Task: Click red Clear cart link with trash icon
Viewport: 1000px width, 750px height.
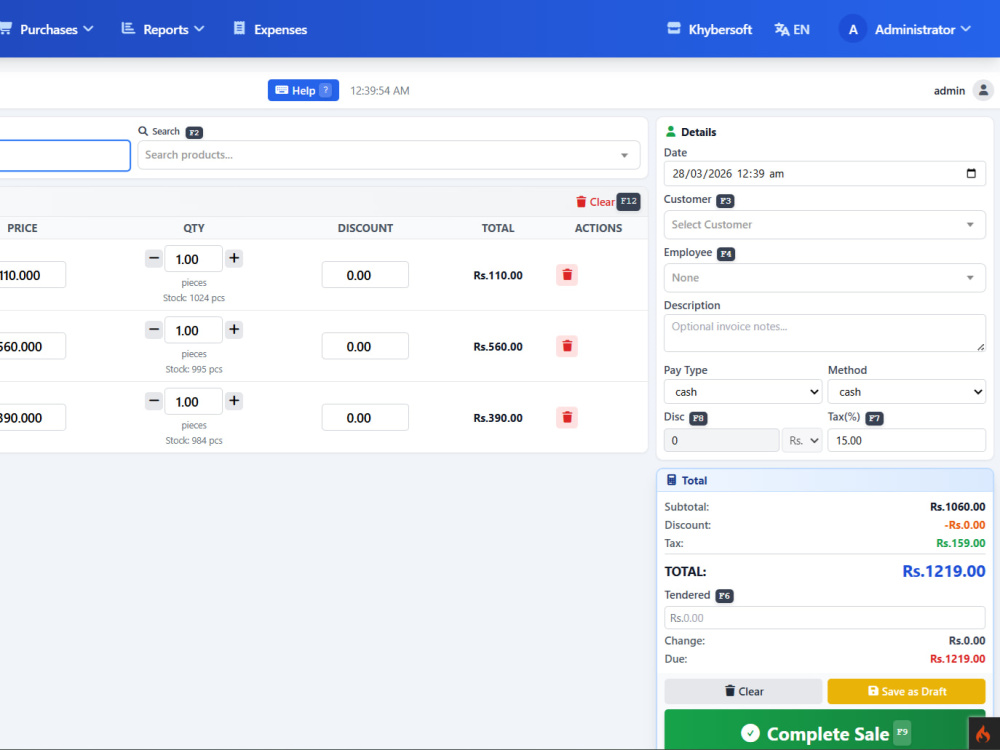Action: pyautogui.click(x=595, y=202)
